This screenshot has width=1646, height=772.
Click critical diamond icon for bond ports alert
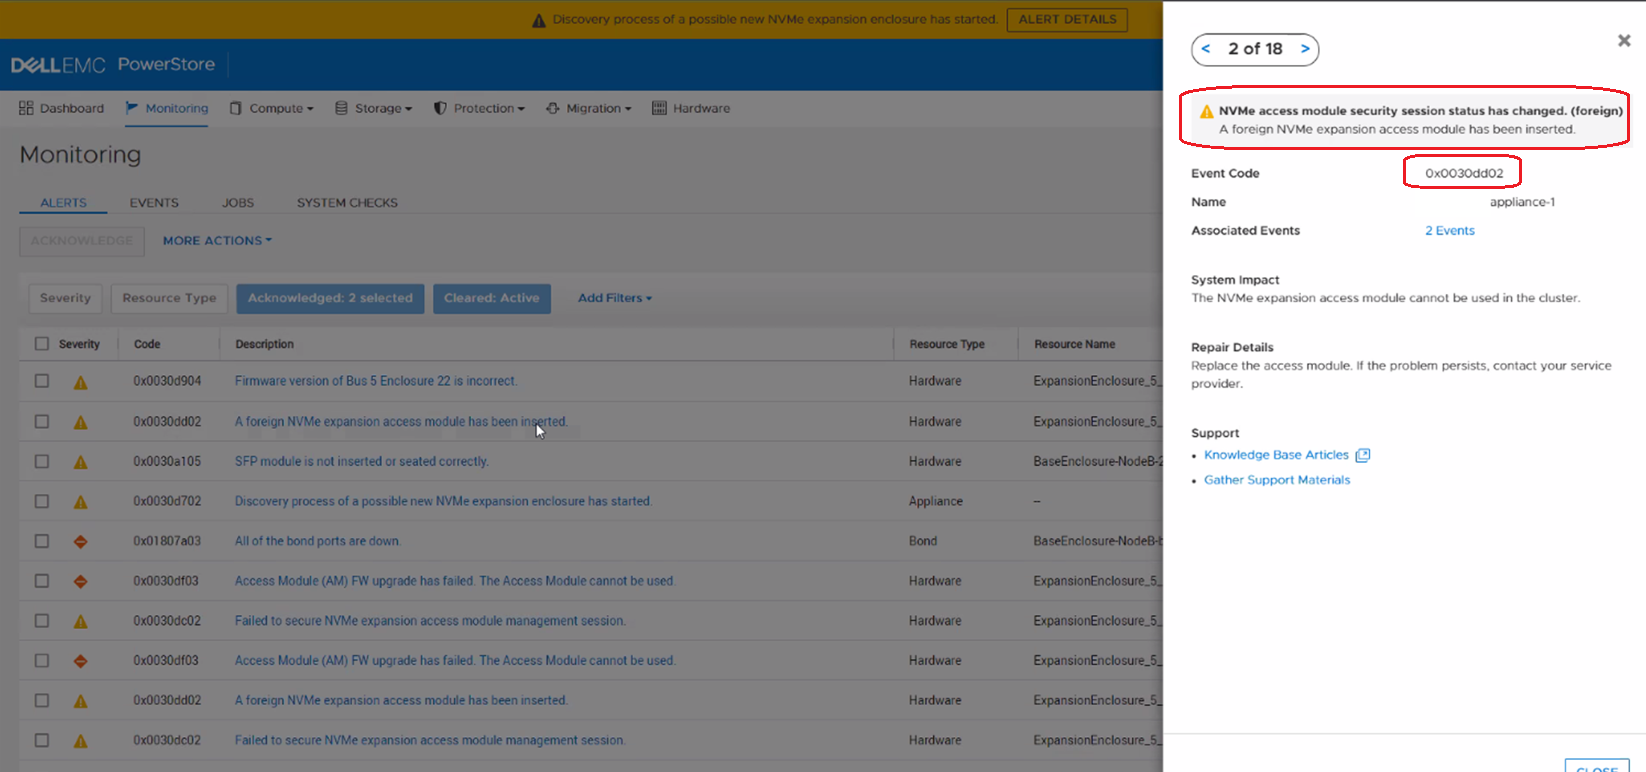[x=81, y=541]
